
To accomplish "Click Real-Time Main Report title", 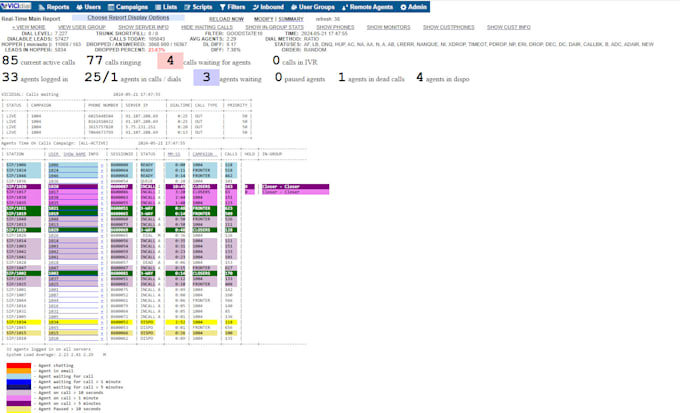I will pyautogui.click(x=31, y=19).
